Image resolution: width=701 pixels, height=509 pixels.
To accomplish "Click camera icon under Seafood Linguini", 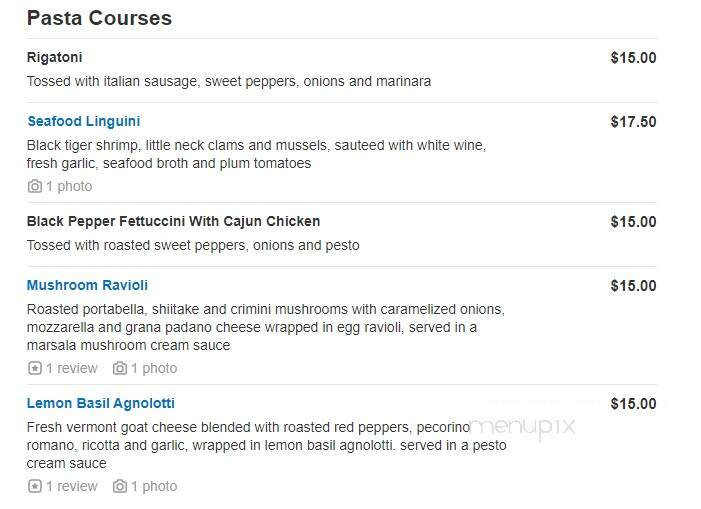I will tap(35, 186).
